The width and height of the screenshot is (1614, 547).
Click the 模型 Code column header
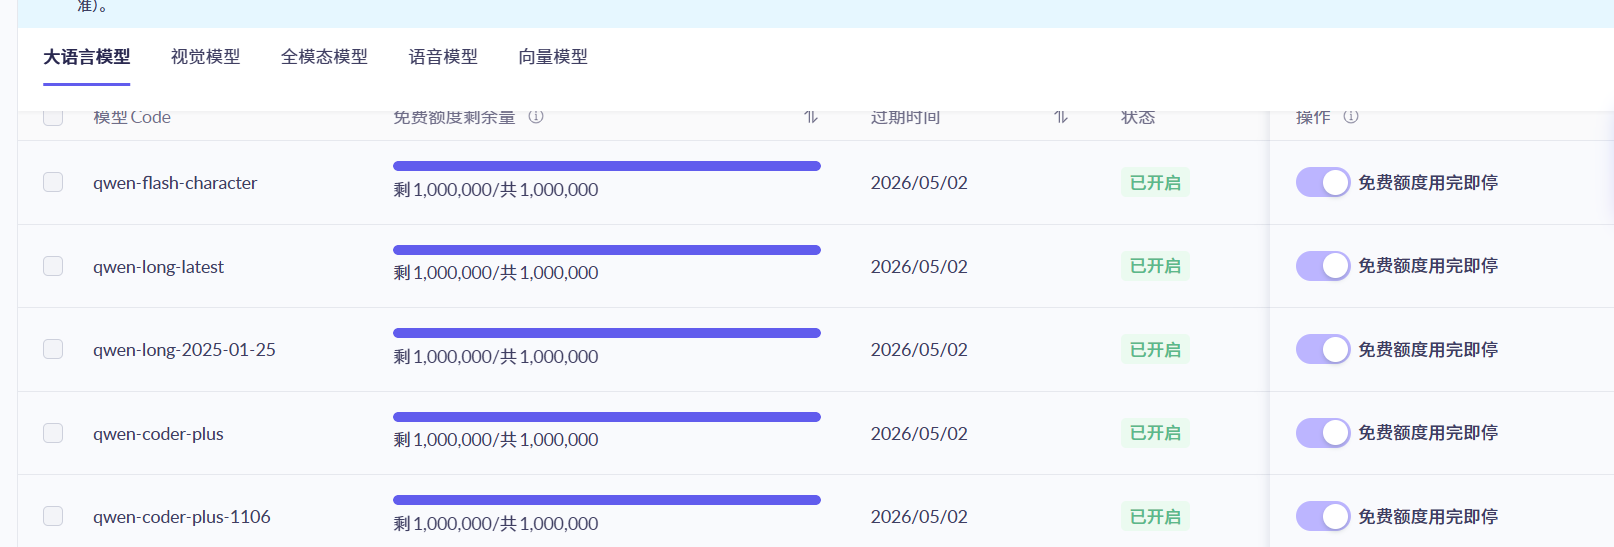click(x=132, y=117)
